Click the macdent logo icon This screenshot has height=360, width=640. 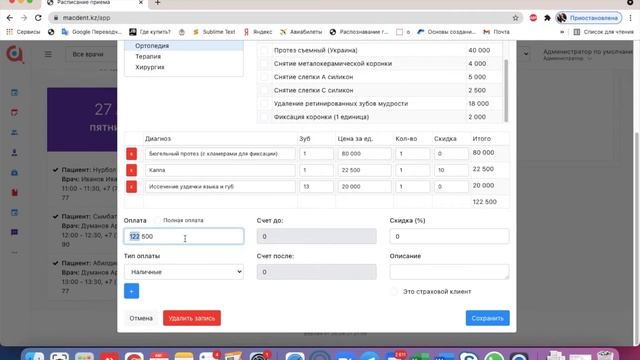pyautogui.click(x=15, y=54)
